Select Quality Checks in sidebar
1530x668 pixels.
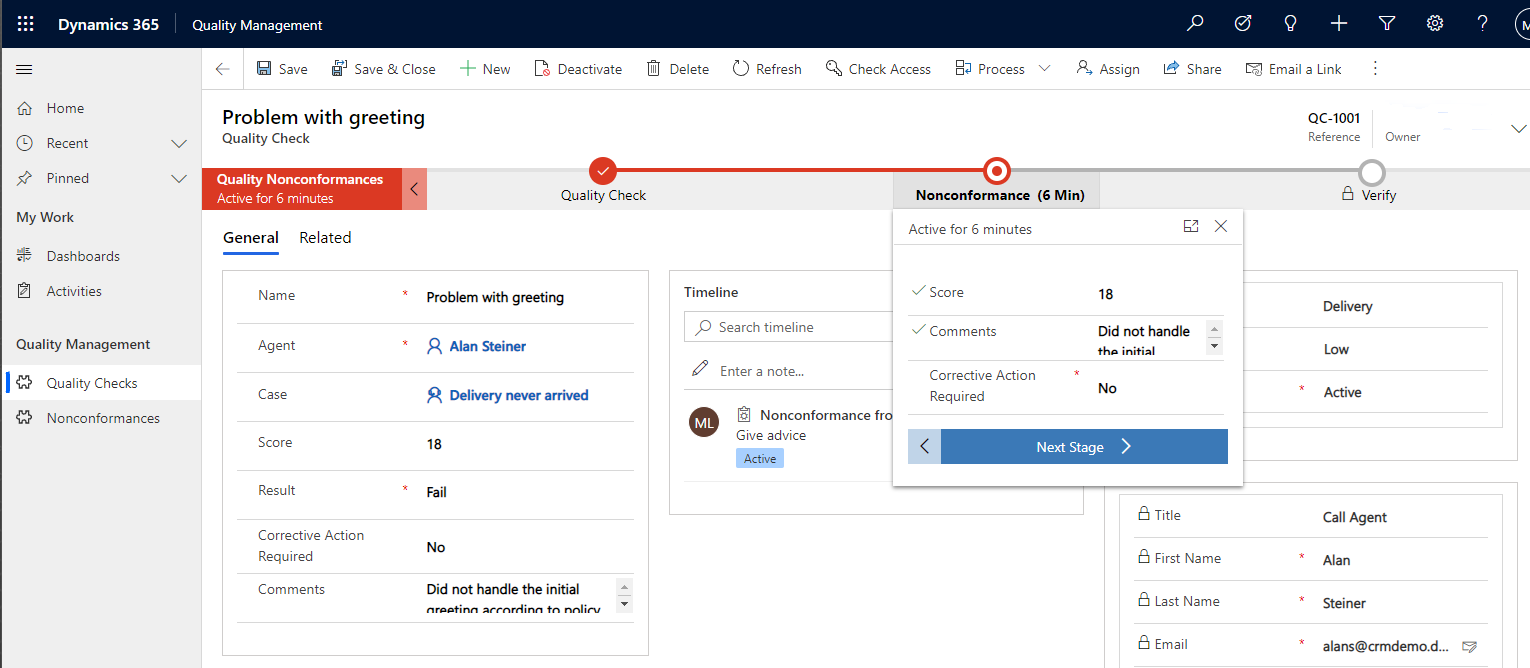click(100, 383)
